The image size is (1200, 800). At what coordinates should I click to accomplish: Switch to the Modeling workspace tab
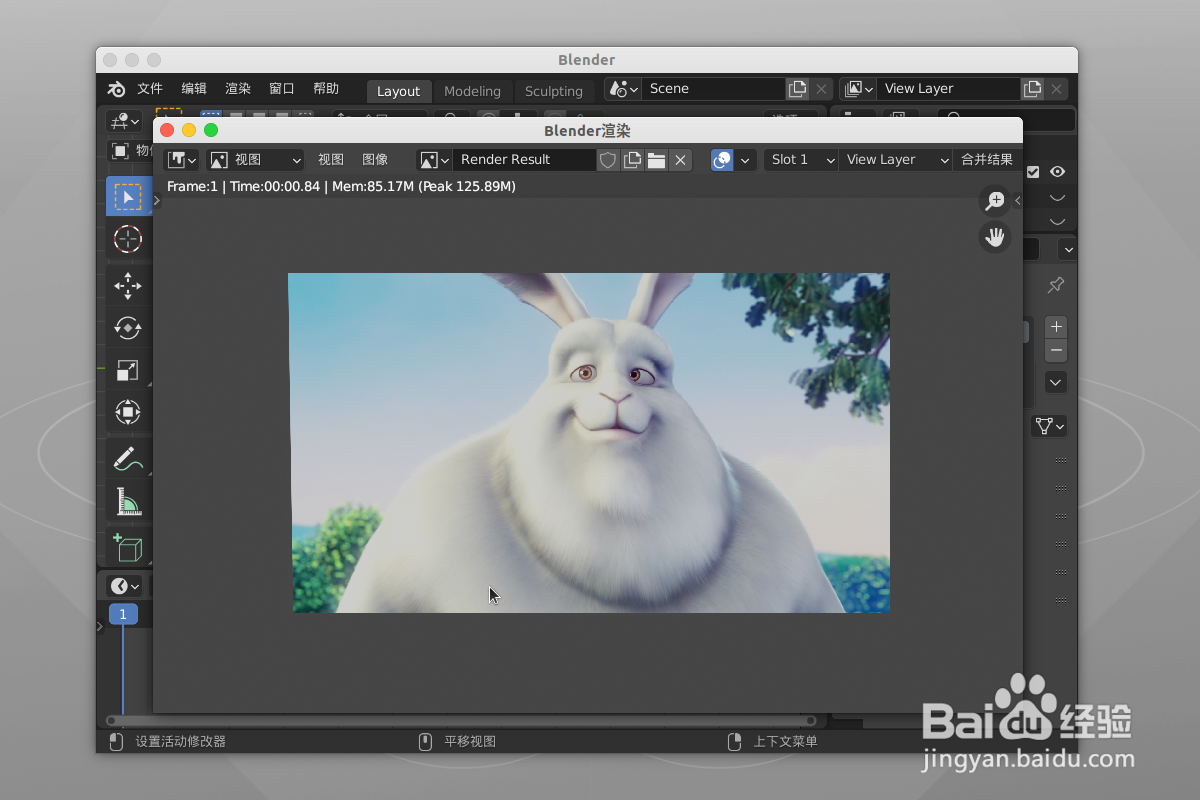pyautogui.click(x=472, y=91)
